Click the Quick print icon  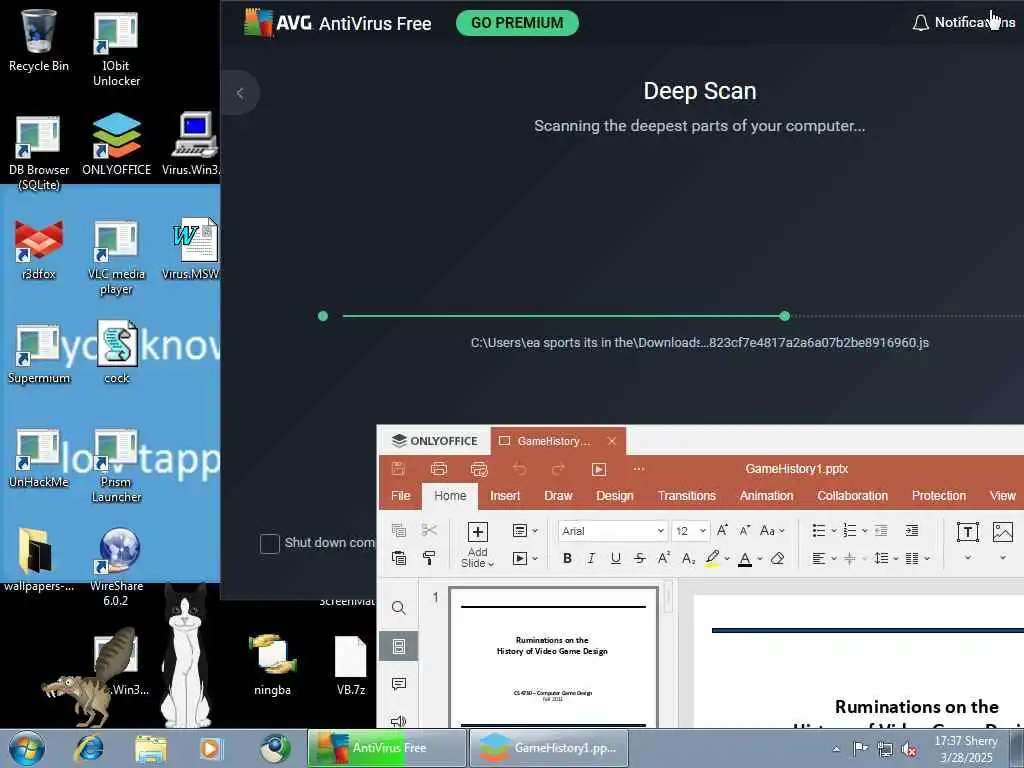pyautogui.click(x=479, y=469)
